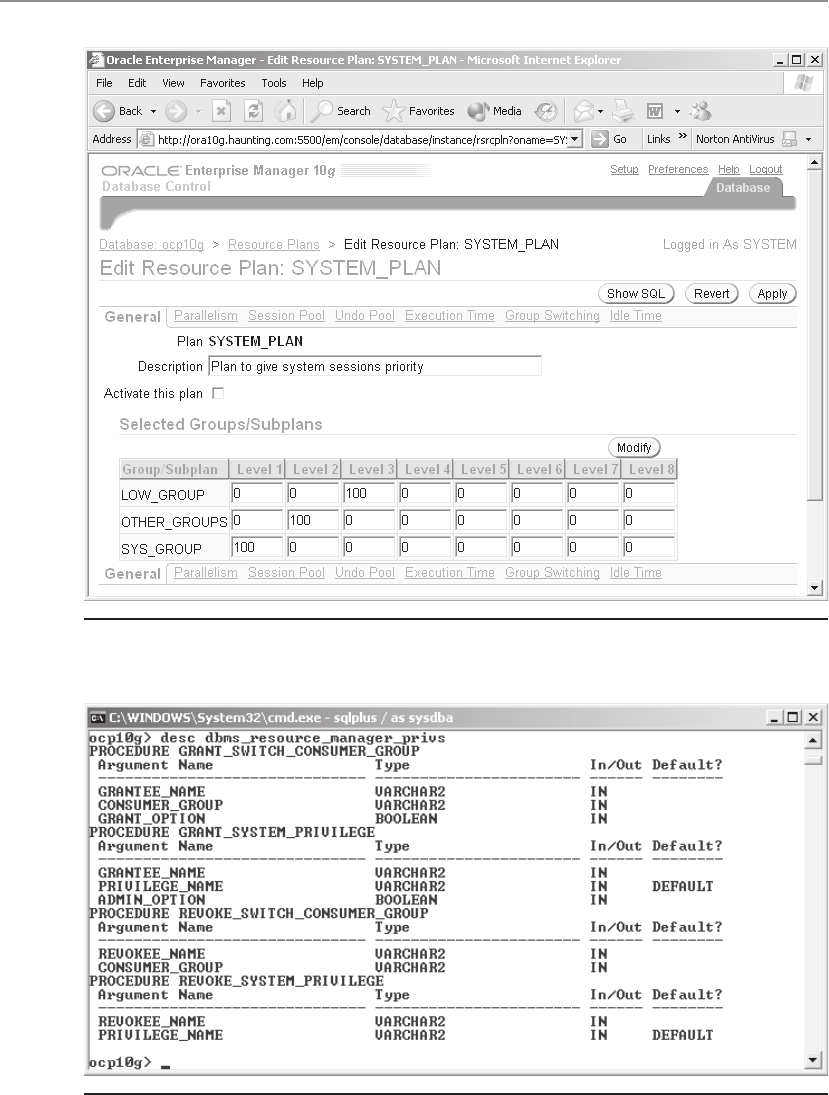The width and height of the screenshot is (829, 1095).
Task: Switch to the top Group Switching tab
Action: 552,316
